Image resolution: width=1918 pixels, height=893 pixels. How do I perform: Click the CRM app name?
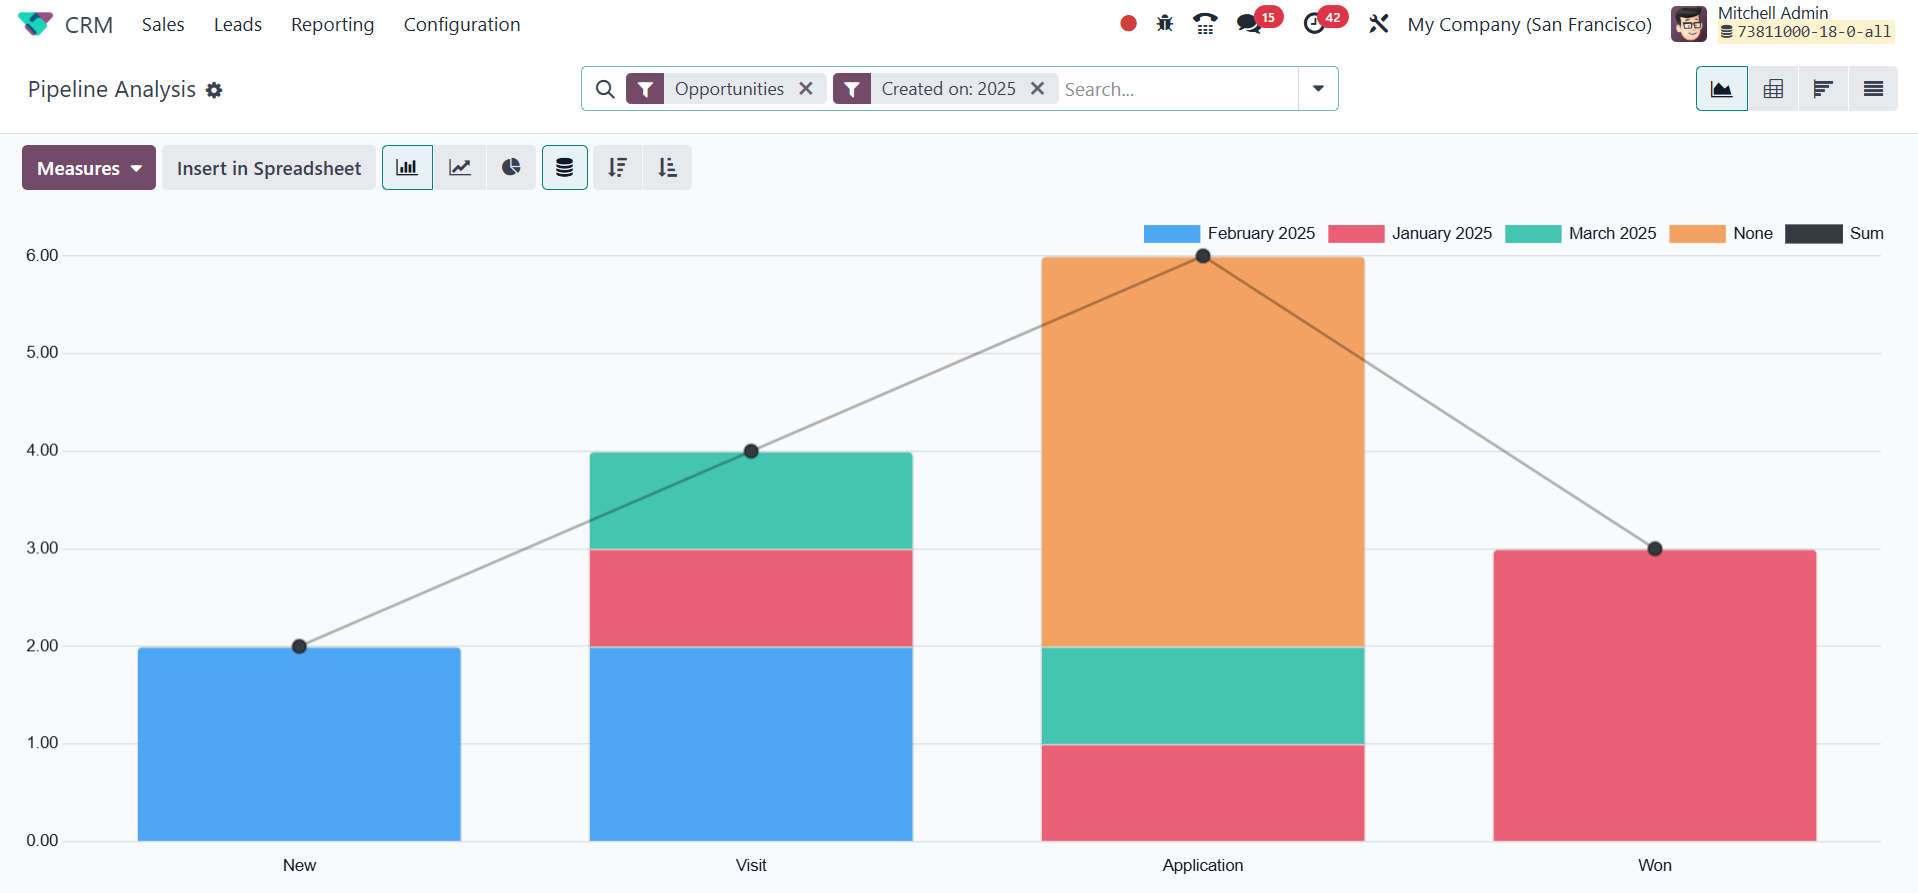(89, 25)
